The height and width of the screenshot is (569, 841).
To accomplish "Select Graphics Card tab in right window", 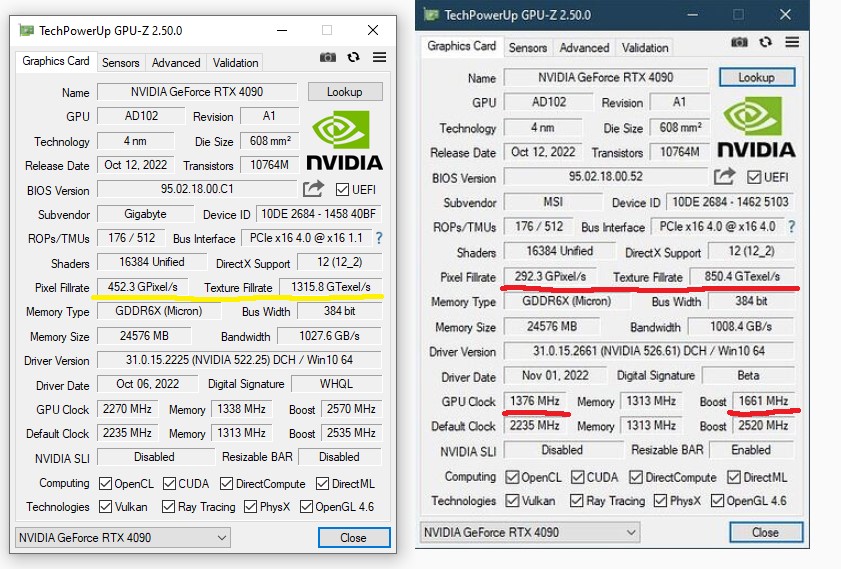I will [x=462, y=46].
